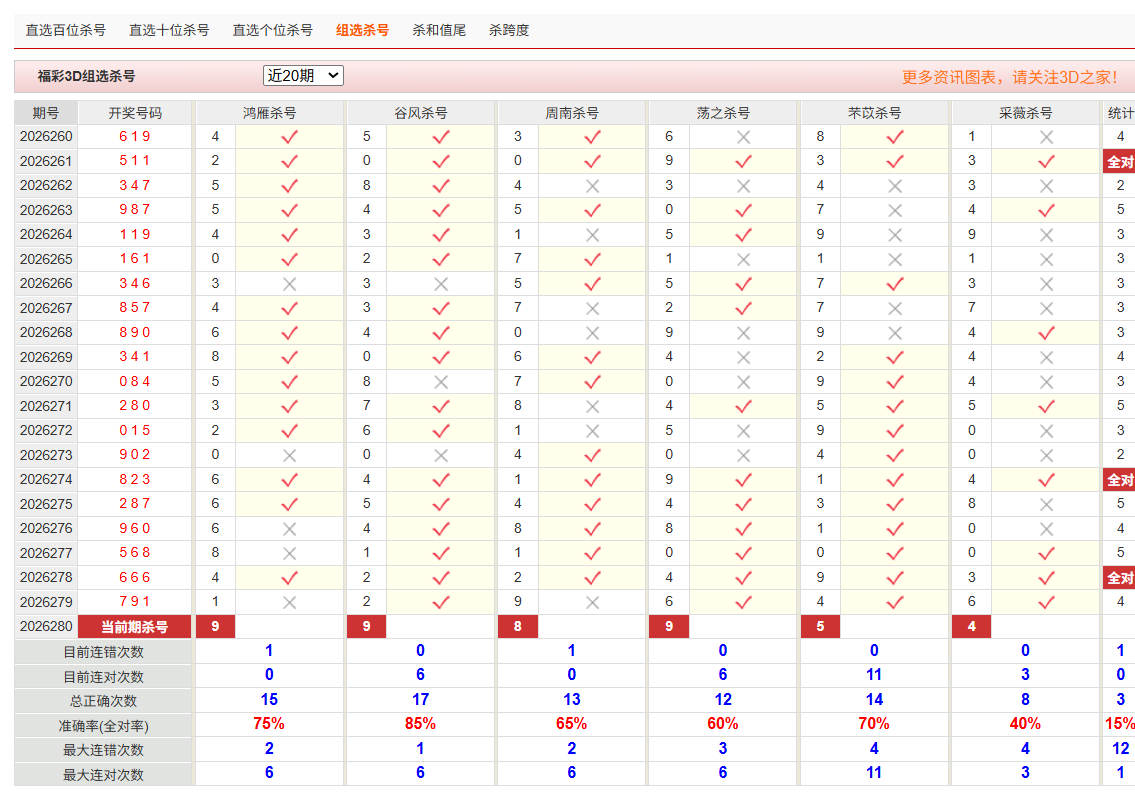
Task: Open the 直选个位杀号 tab
Action: pos(273,30)
